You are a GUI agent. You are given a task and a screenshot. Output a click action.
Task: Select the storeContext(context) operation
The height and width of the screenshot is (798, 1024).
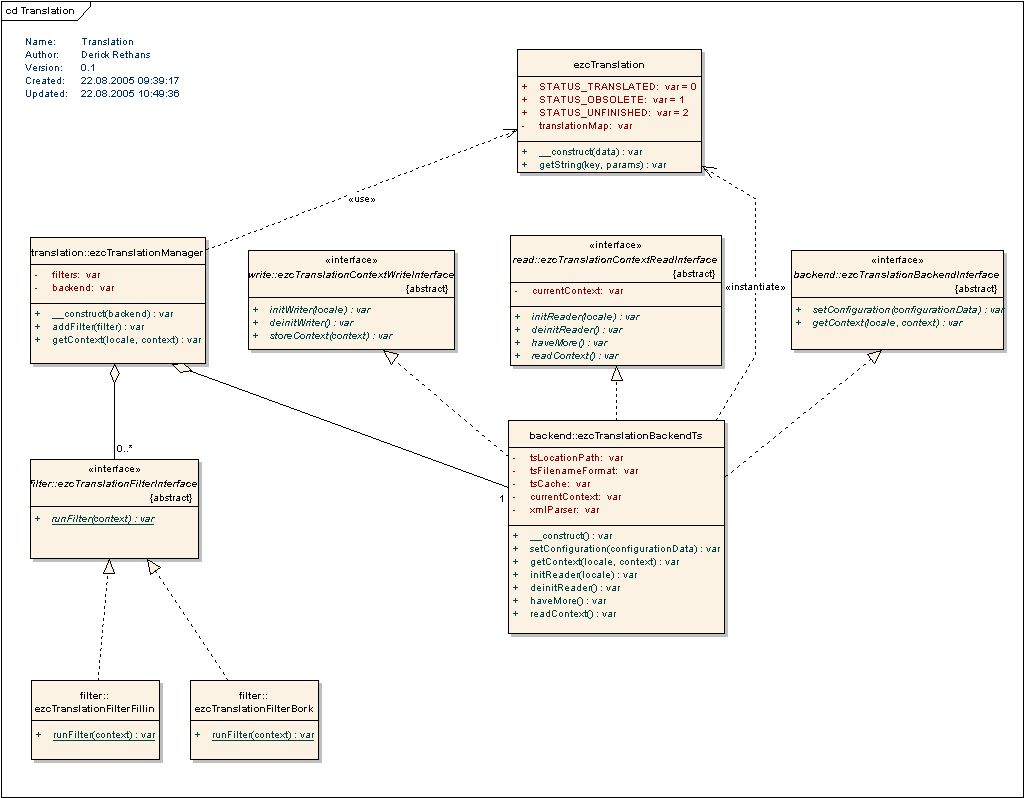[x=322, y=336]
